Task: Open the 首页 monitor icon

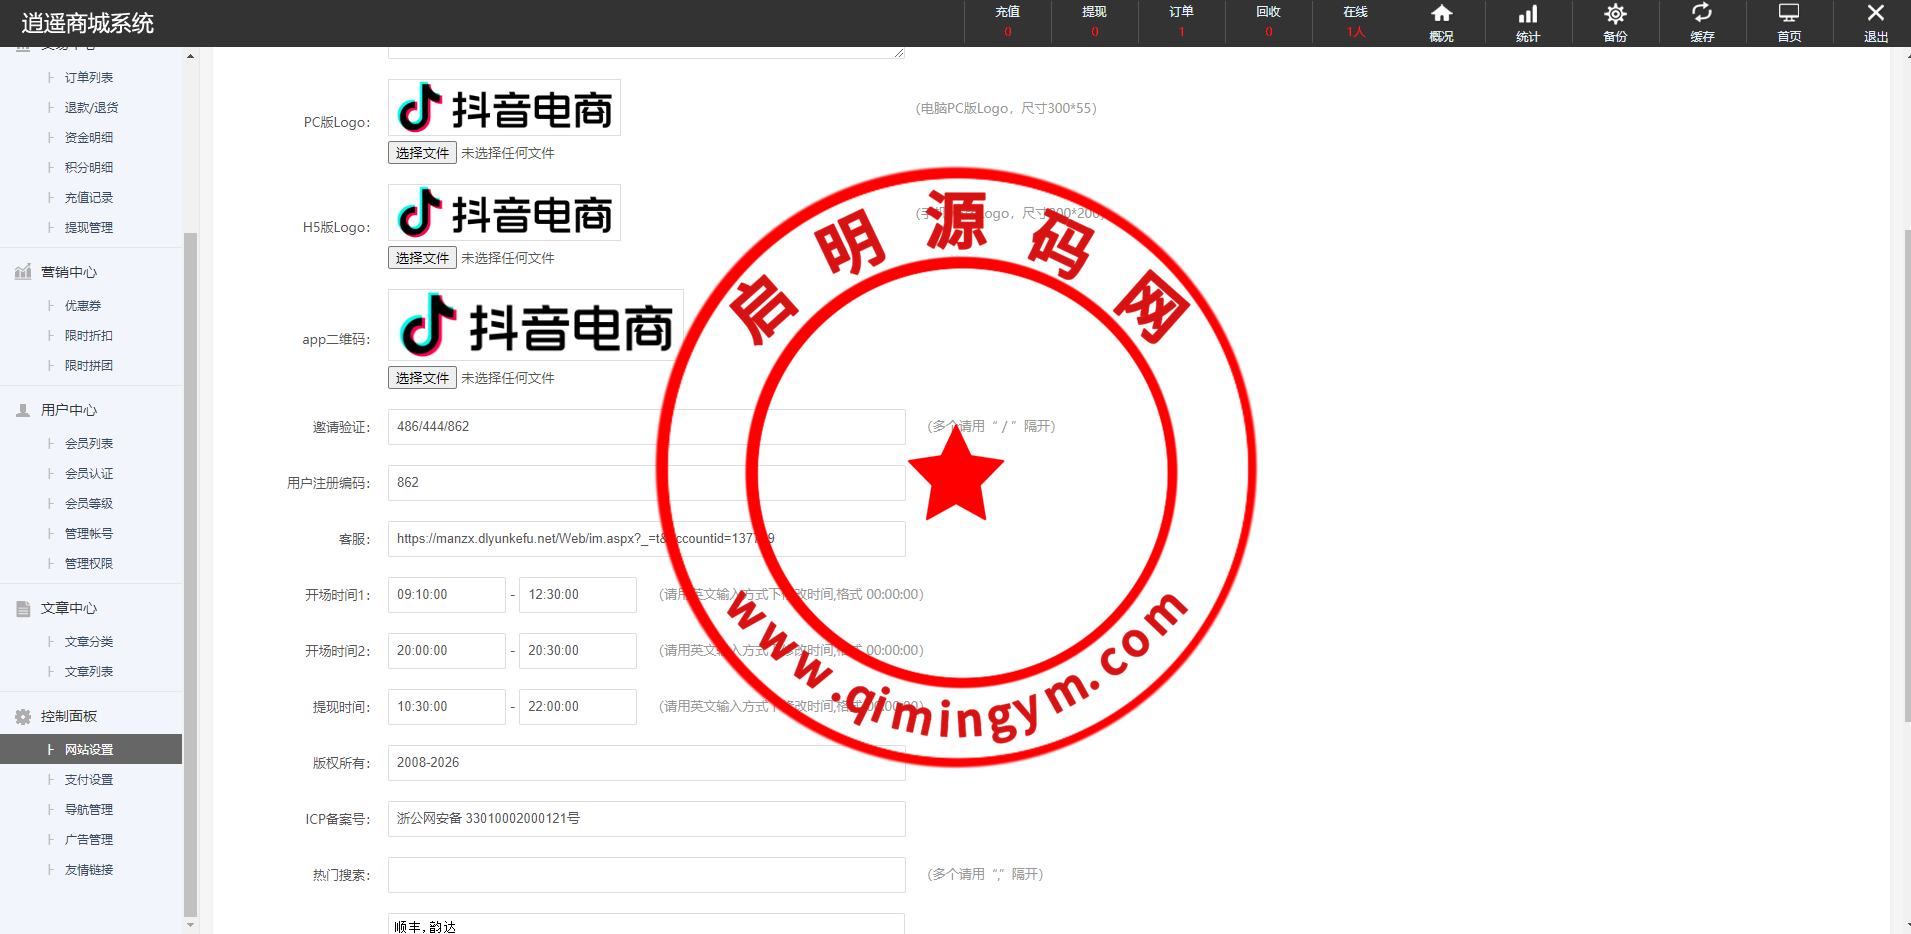Action: 1789,14
